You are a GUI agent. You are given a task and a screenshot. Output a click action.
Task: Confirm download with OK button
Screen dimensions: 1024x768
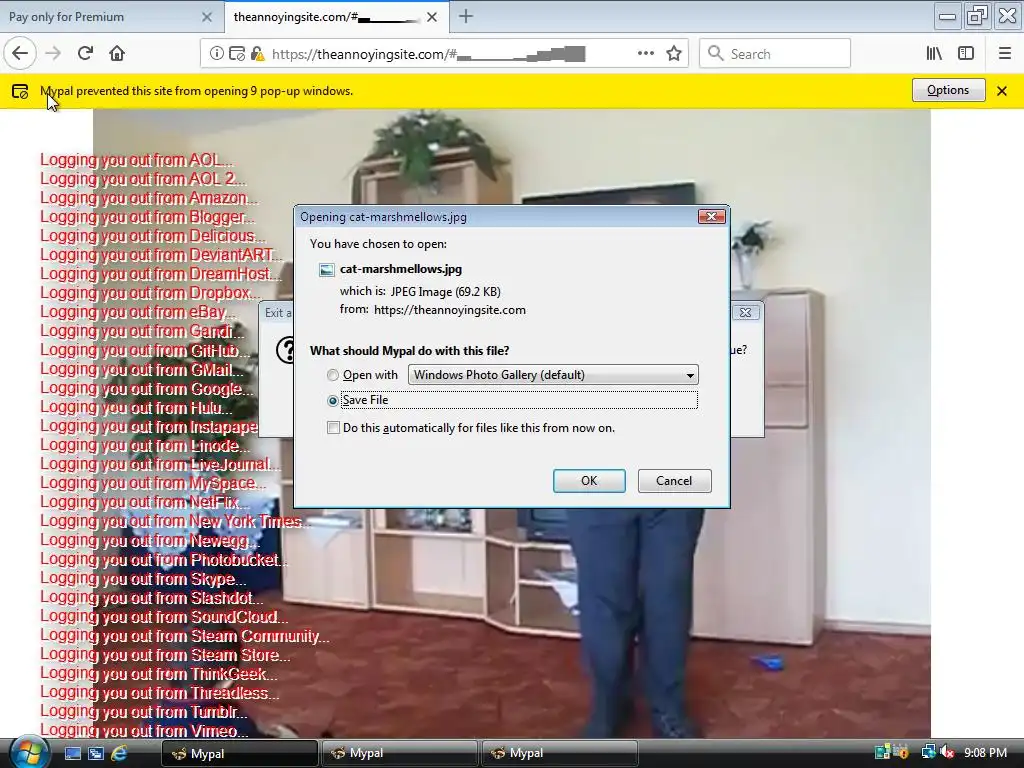coord(589,481)
